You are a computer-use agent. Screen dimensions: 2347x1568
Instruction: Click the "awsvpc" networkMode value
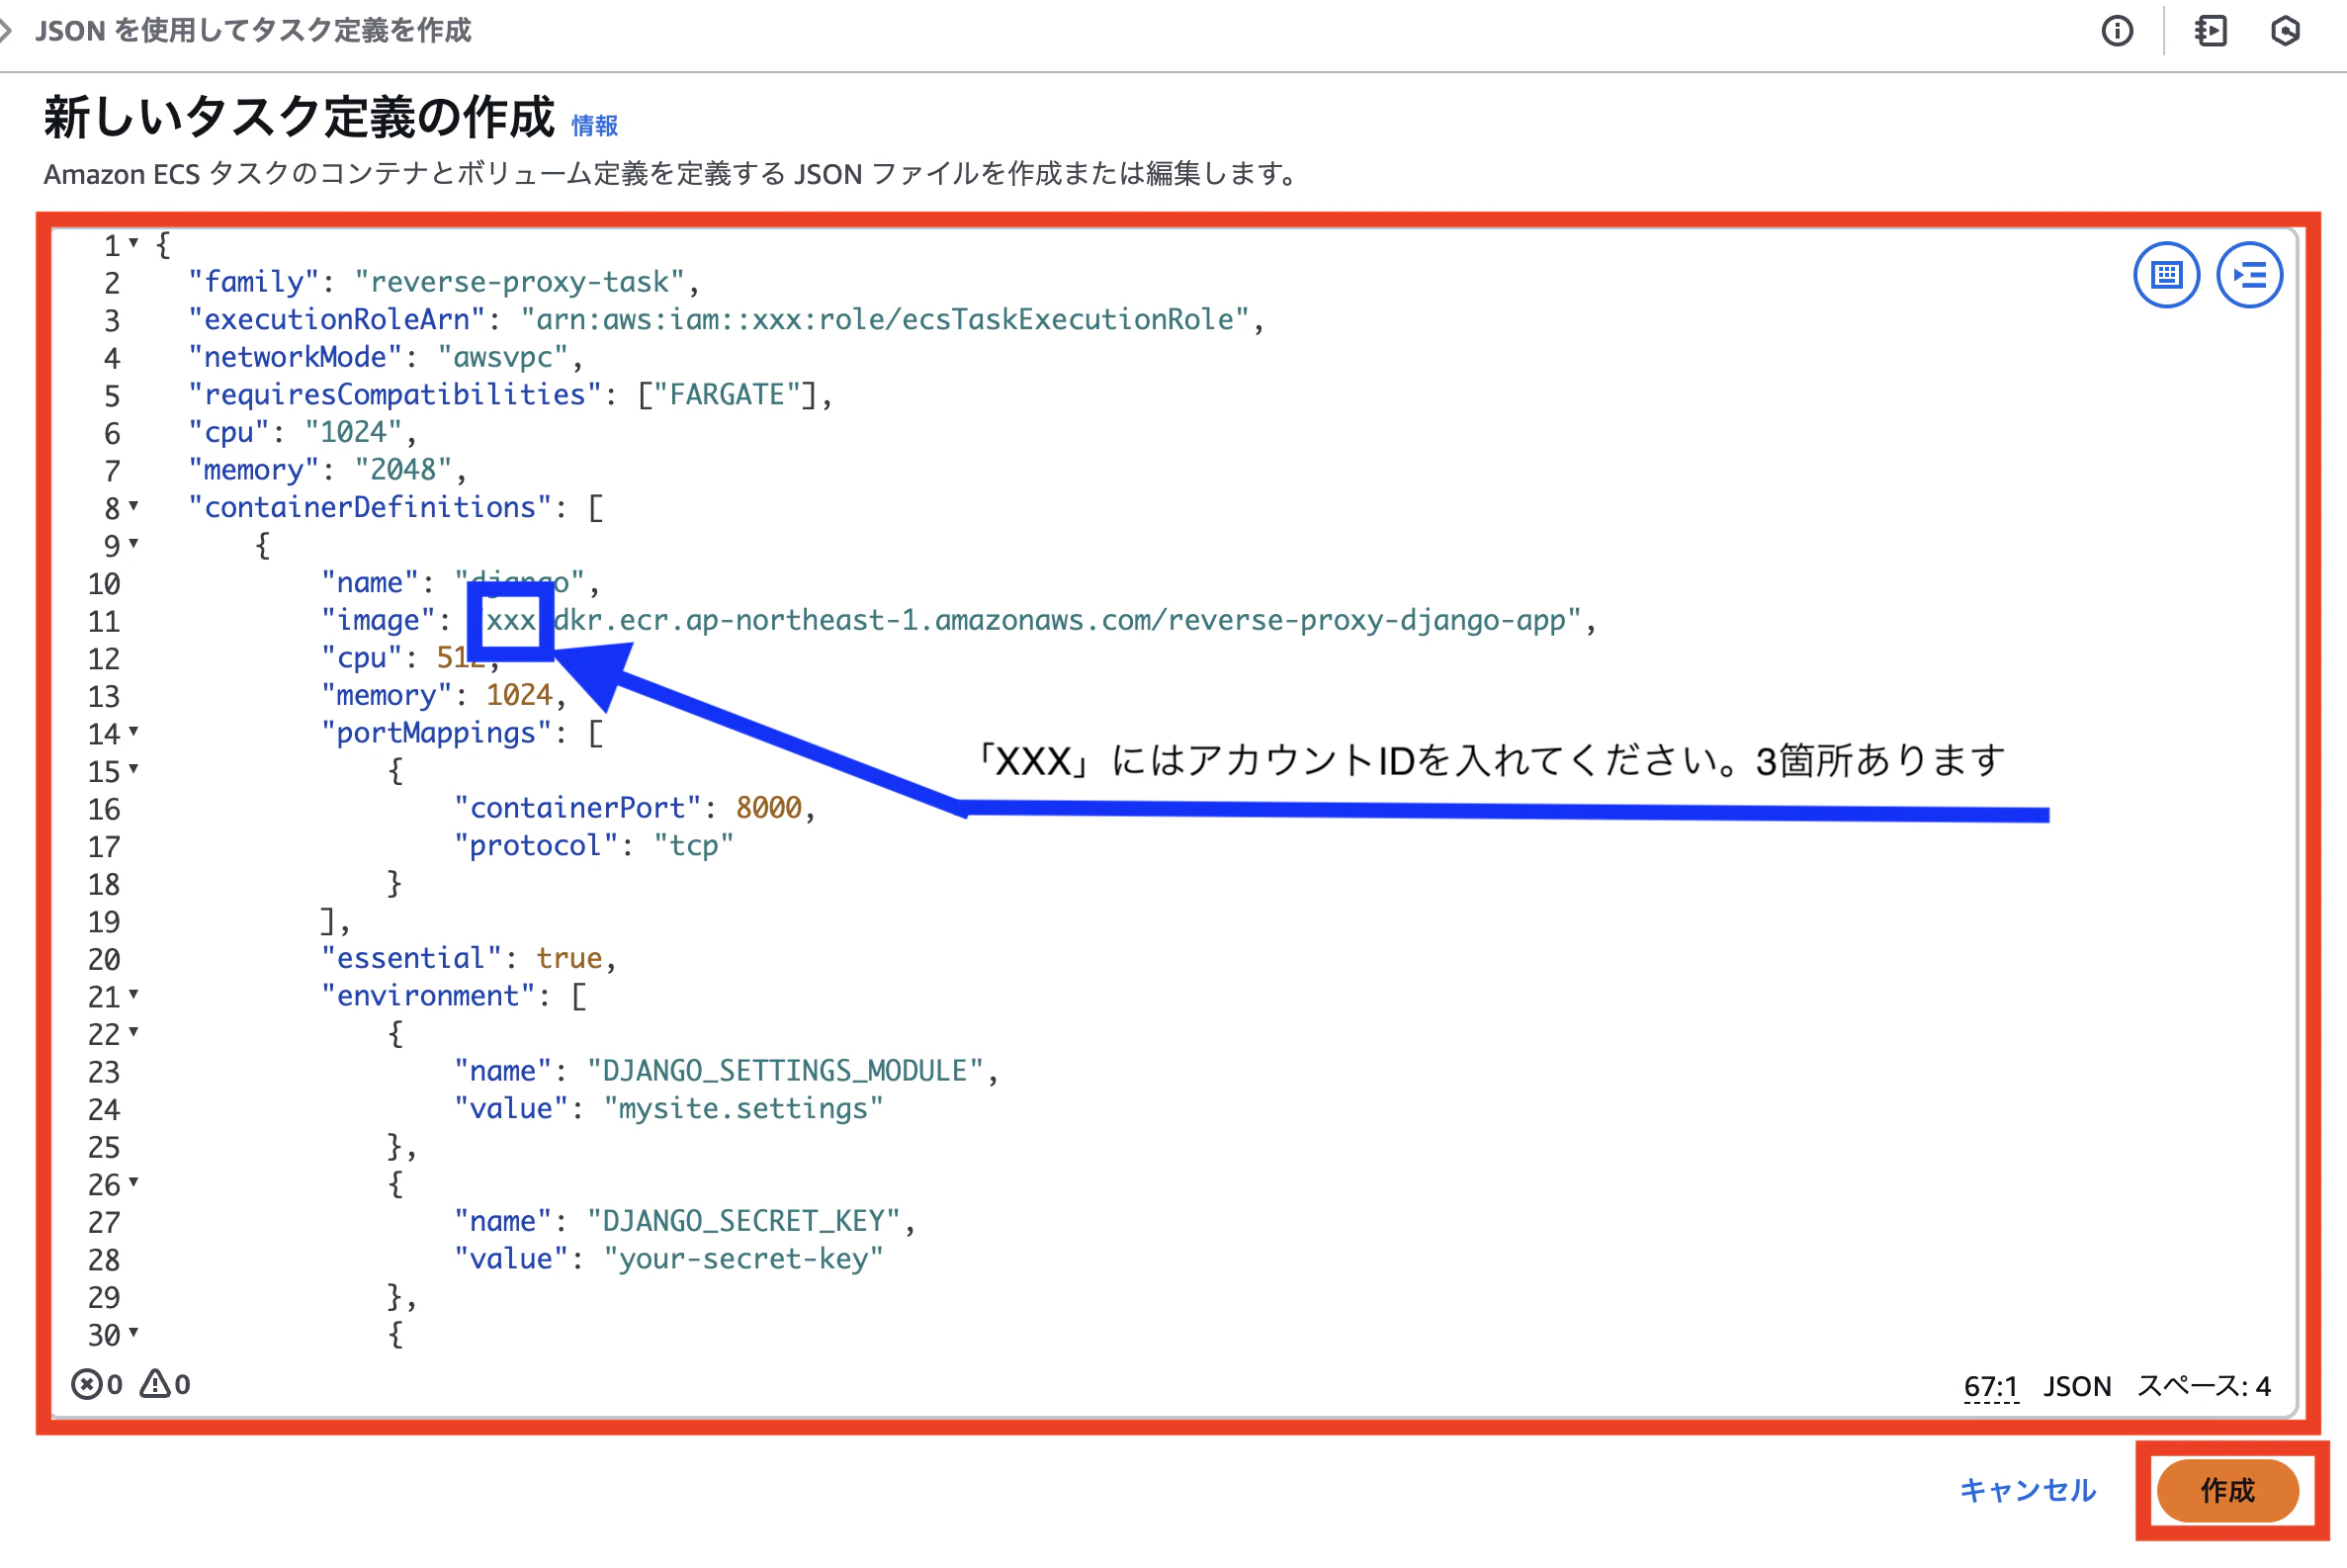(x=503, y=357)
